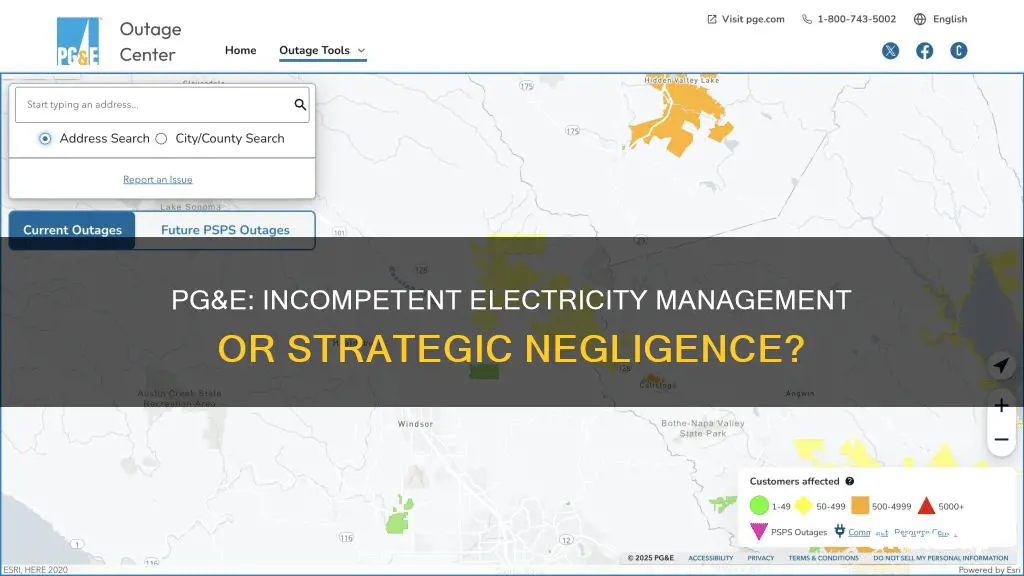Screen dimensions: 1024x576
Task: Click the Customers affected help icon
Action: coord(849,481)
